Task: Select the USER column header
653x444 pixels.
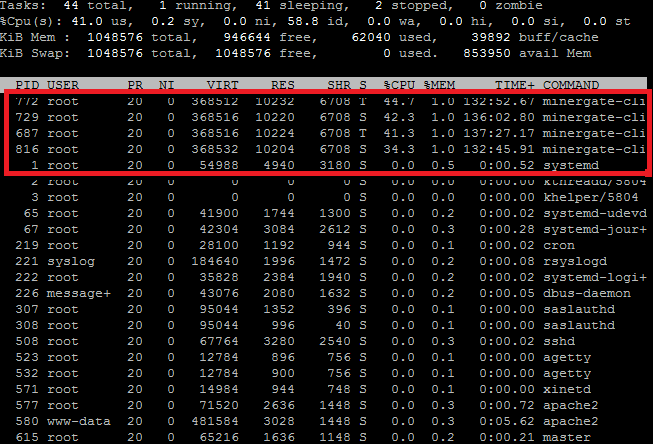Action: tap(62, 85)
